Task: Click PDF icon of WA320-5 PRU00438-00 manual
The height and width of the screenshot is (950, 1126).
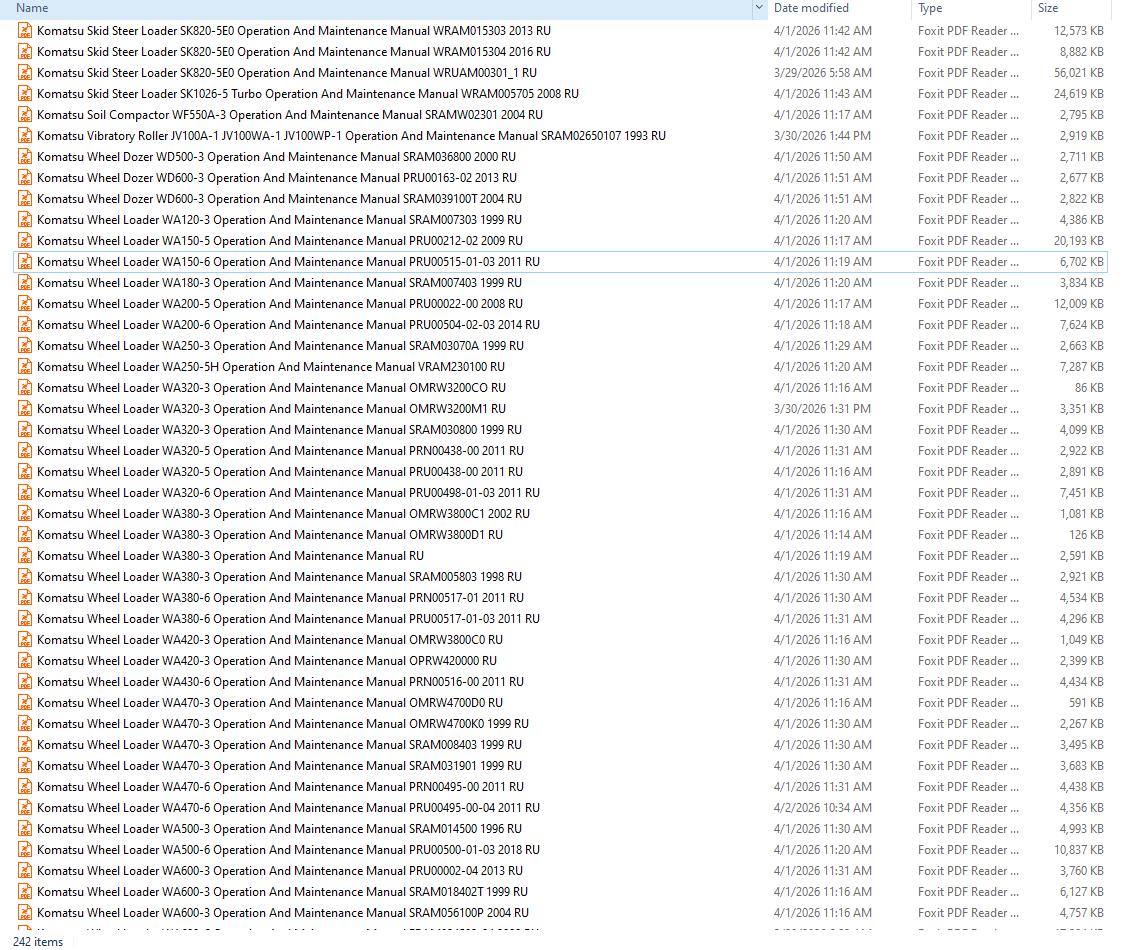Action: click(25, 472)
